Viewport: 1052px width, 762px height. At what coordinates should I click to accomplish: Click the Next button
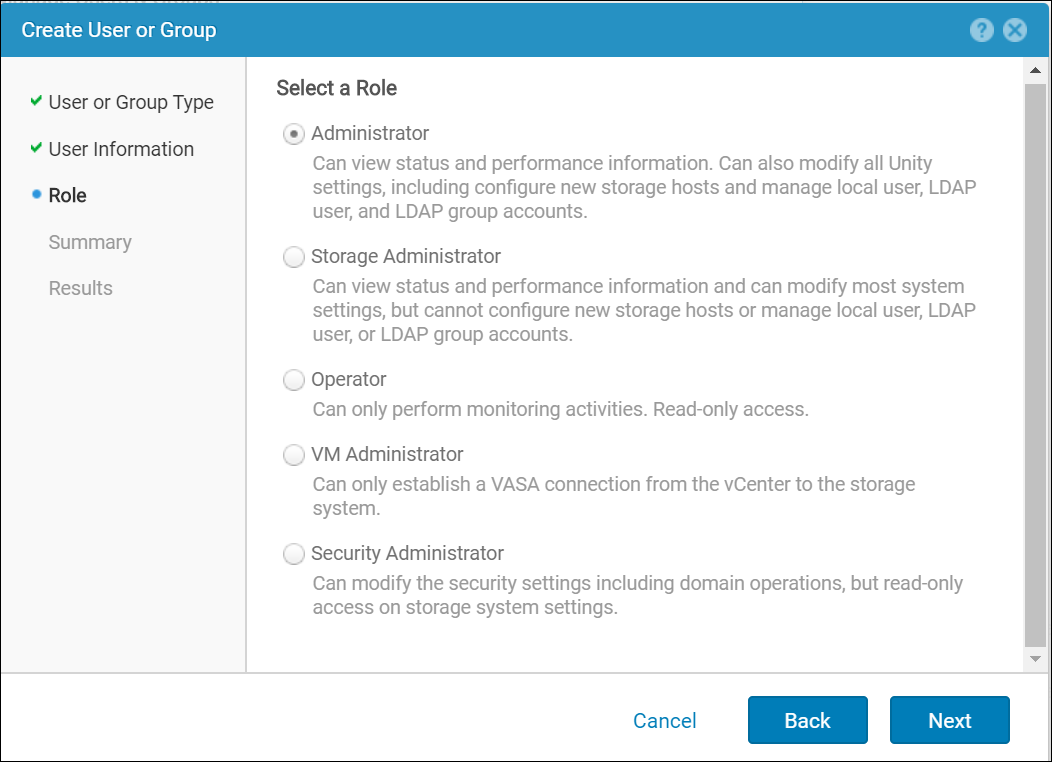[x=949, y=720]
